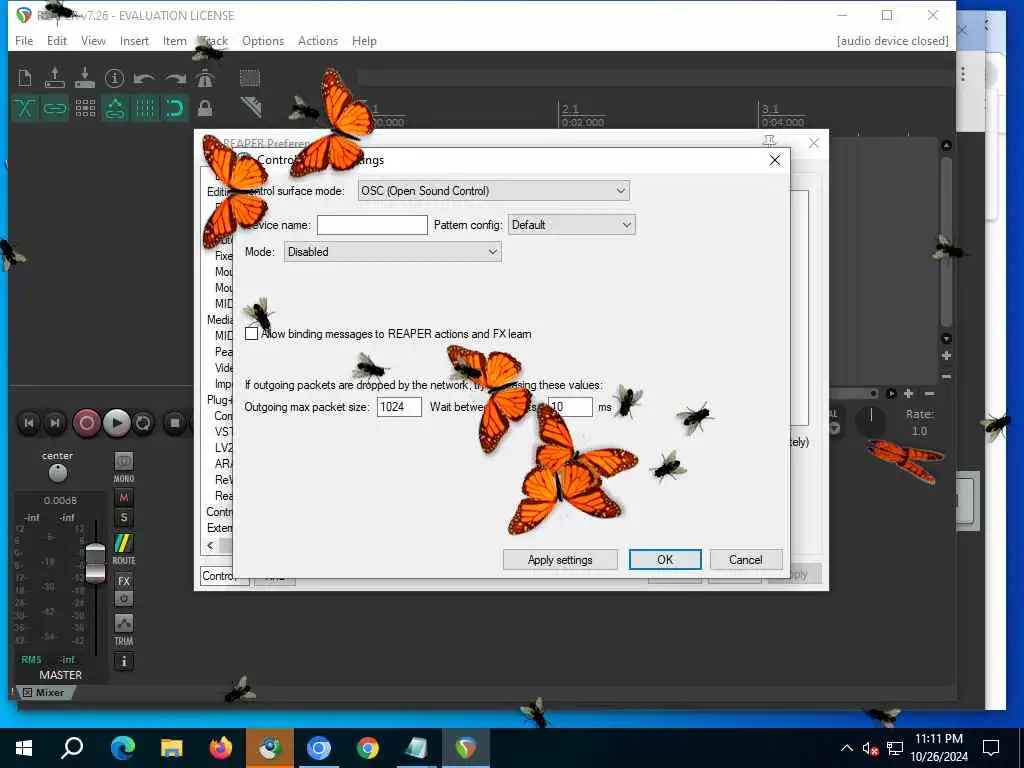Click the pin icon in Preferences window
The height and width of the screenshot is (768, 1024).
(x=769, y=141)
